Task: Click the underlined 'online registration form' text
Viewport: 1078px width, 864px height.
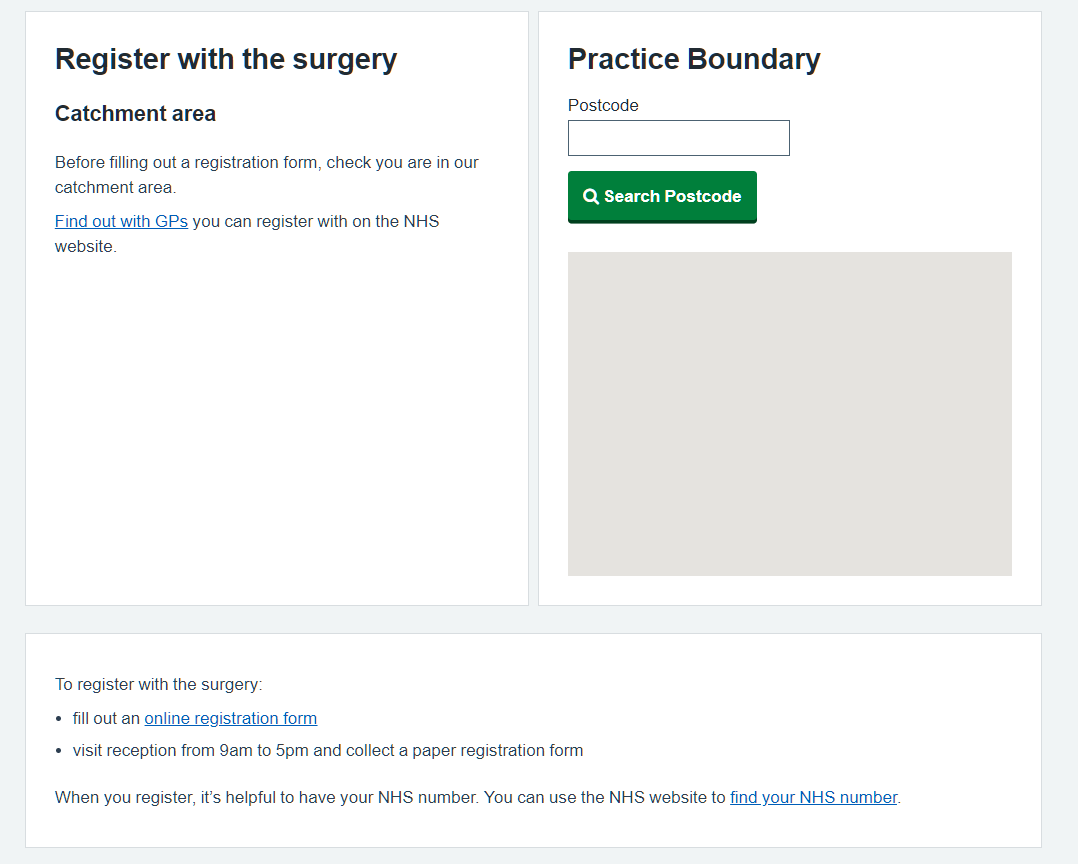Action: tap(230, 718)
